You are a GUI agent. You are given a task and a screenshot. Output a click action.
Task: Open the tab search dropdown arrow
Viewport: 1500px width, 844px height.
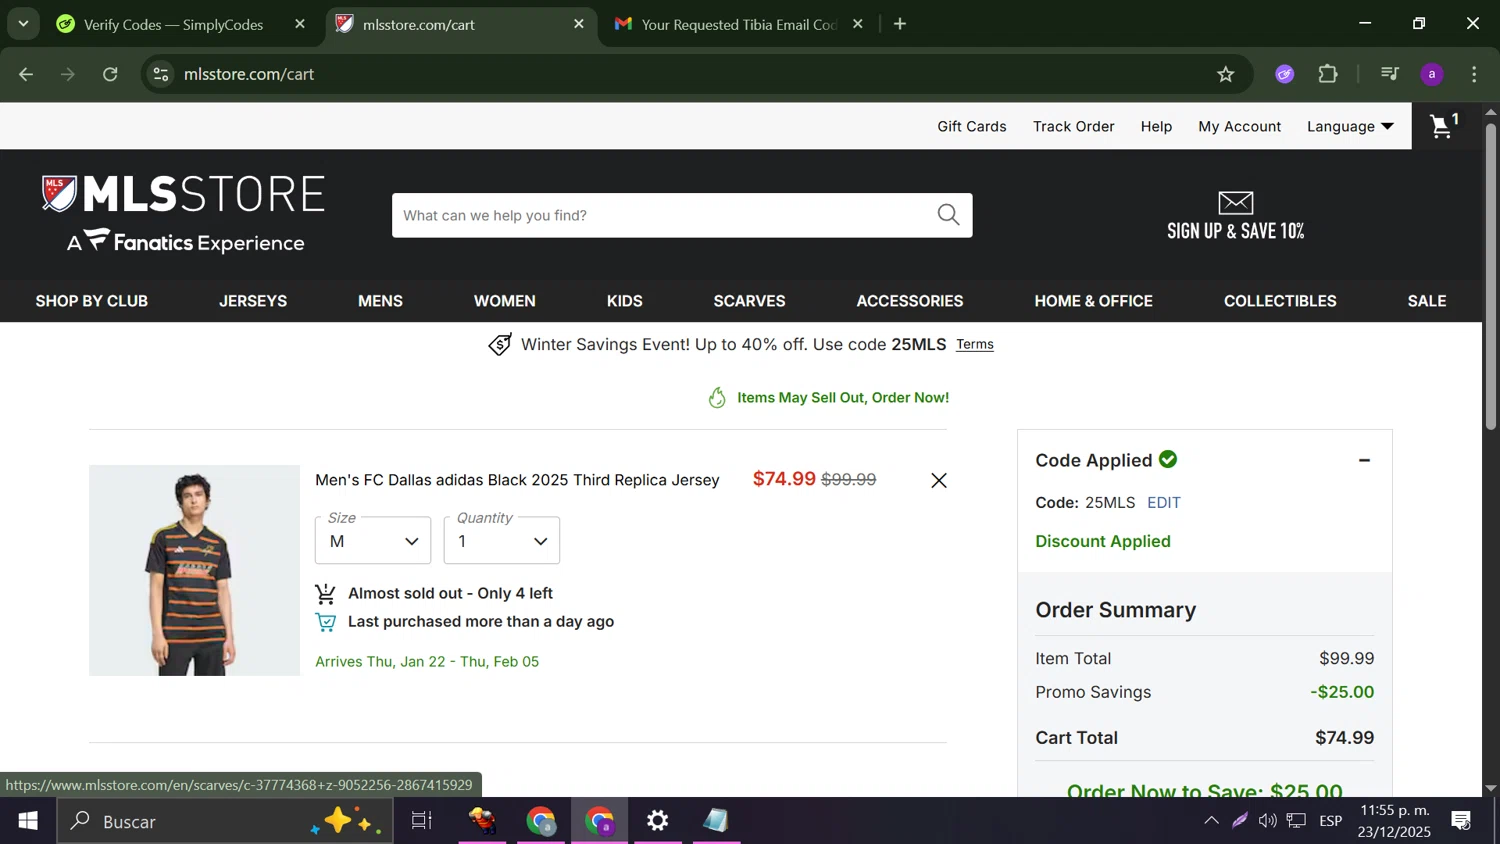pos(23,24)
